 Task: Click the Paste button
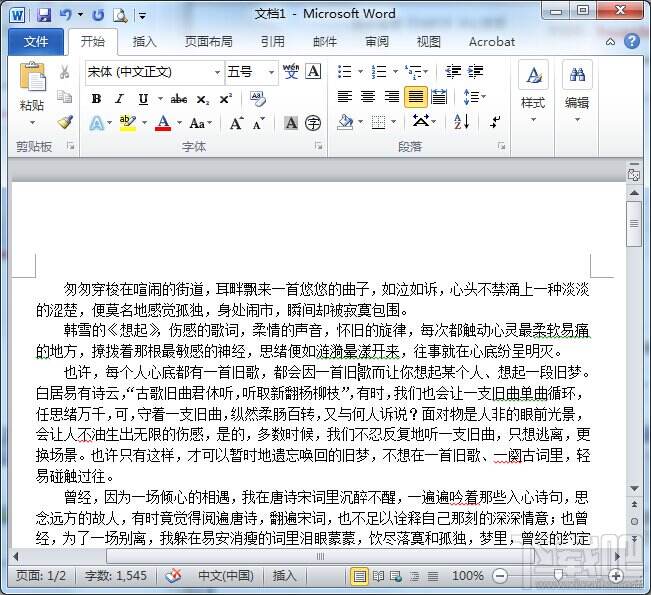[32, 89]
